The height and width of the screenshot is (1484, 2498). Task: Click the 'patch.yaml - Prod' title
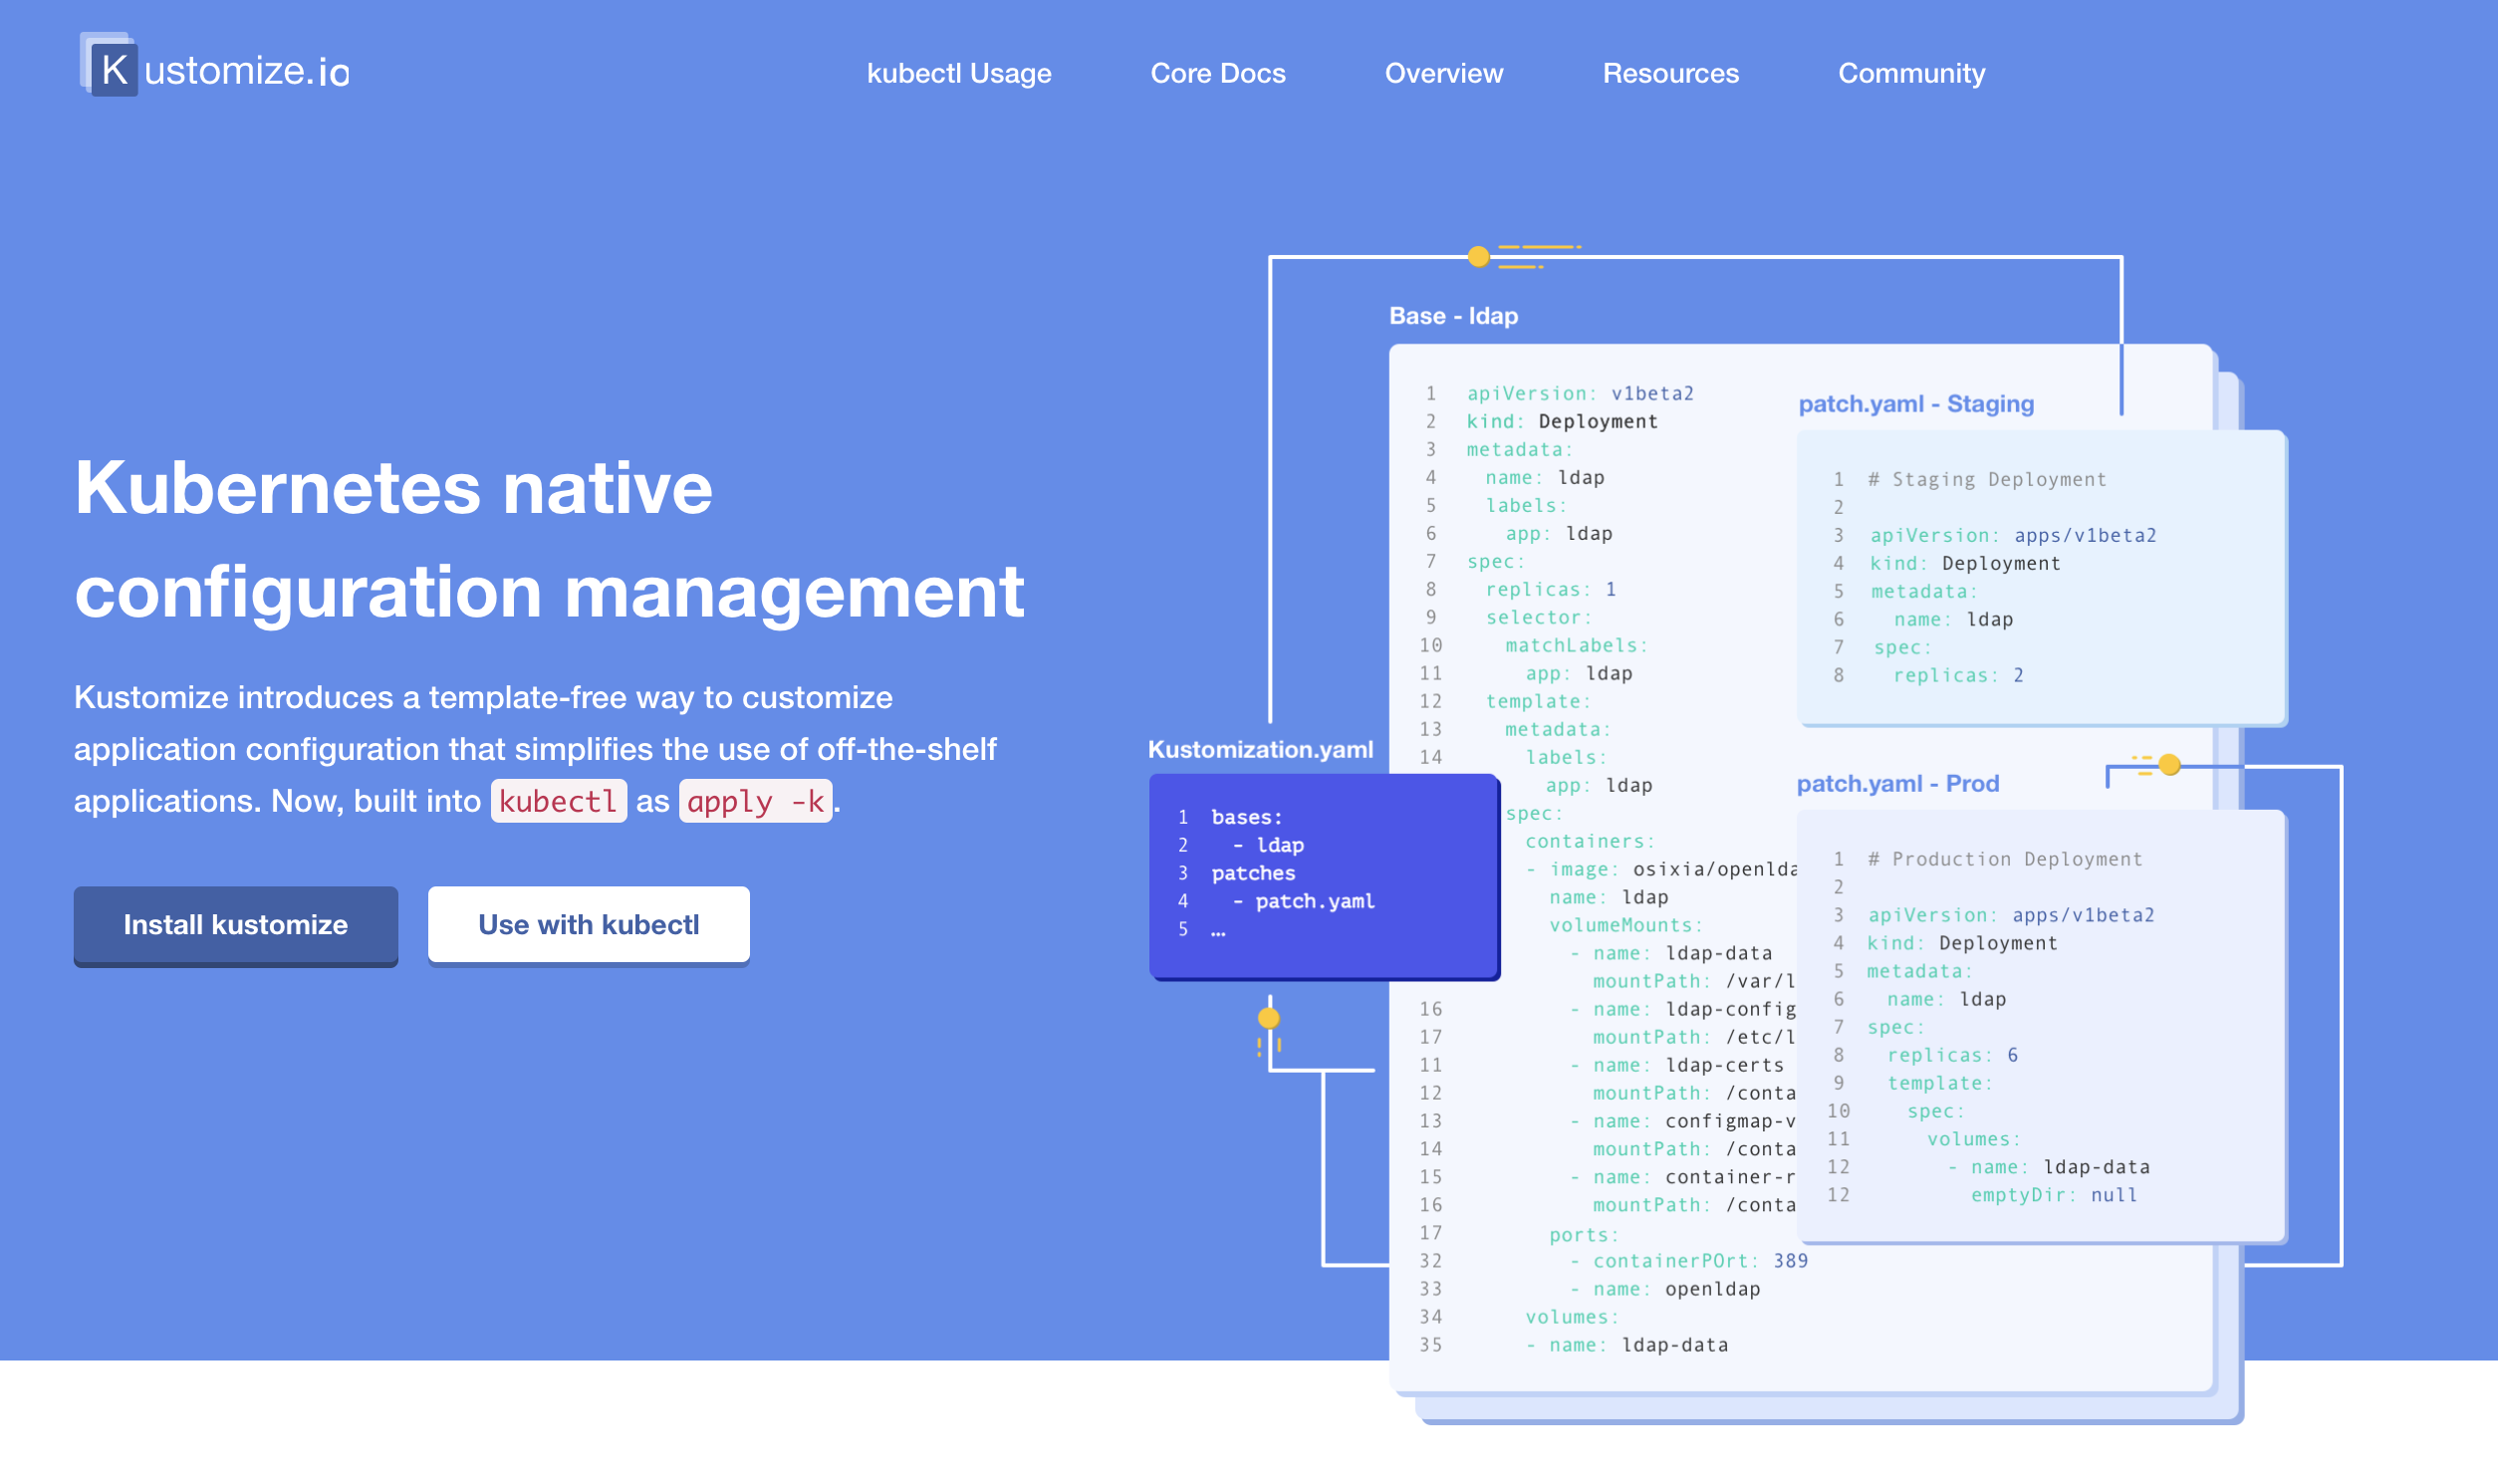pos(1897,783)
